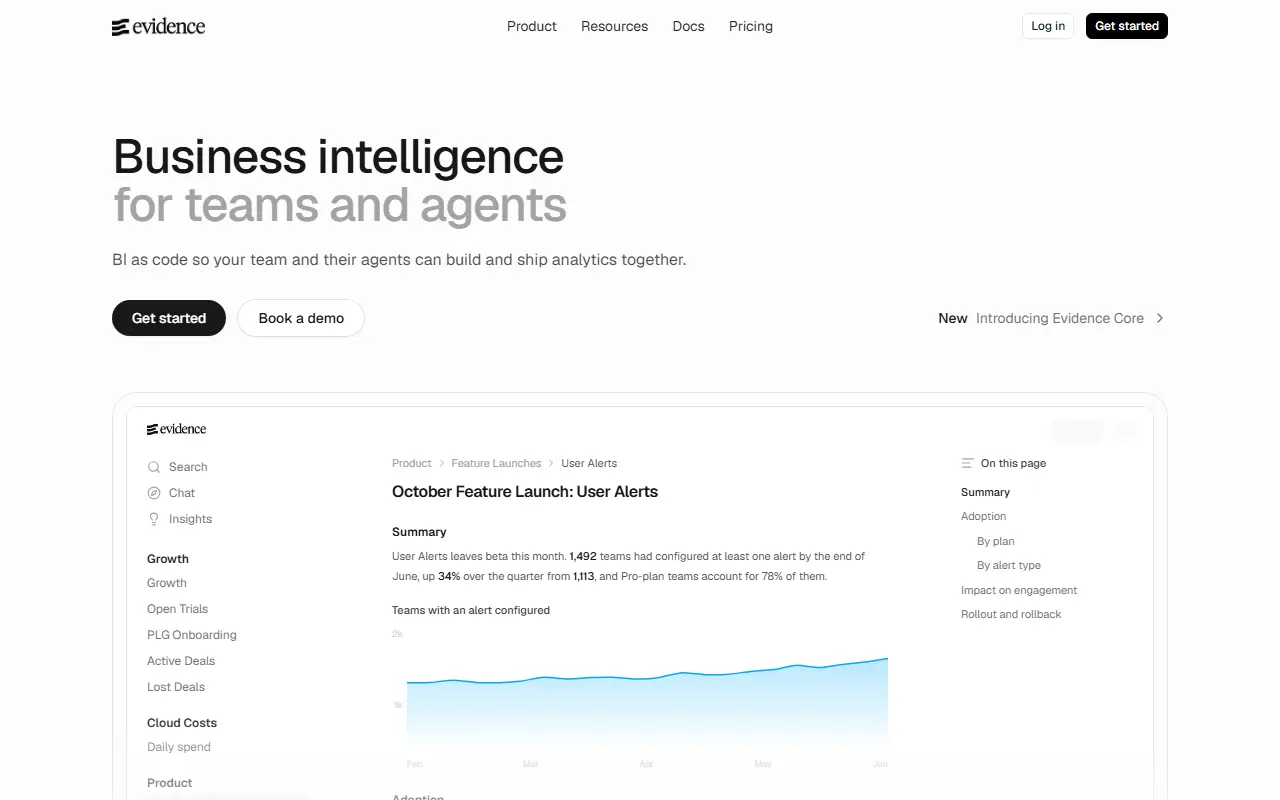This screenshot has width=1280, height=800.
Task: Open Open Trials in sidebar
Action: [178, 609]
